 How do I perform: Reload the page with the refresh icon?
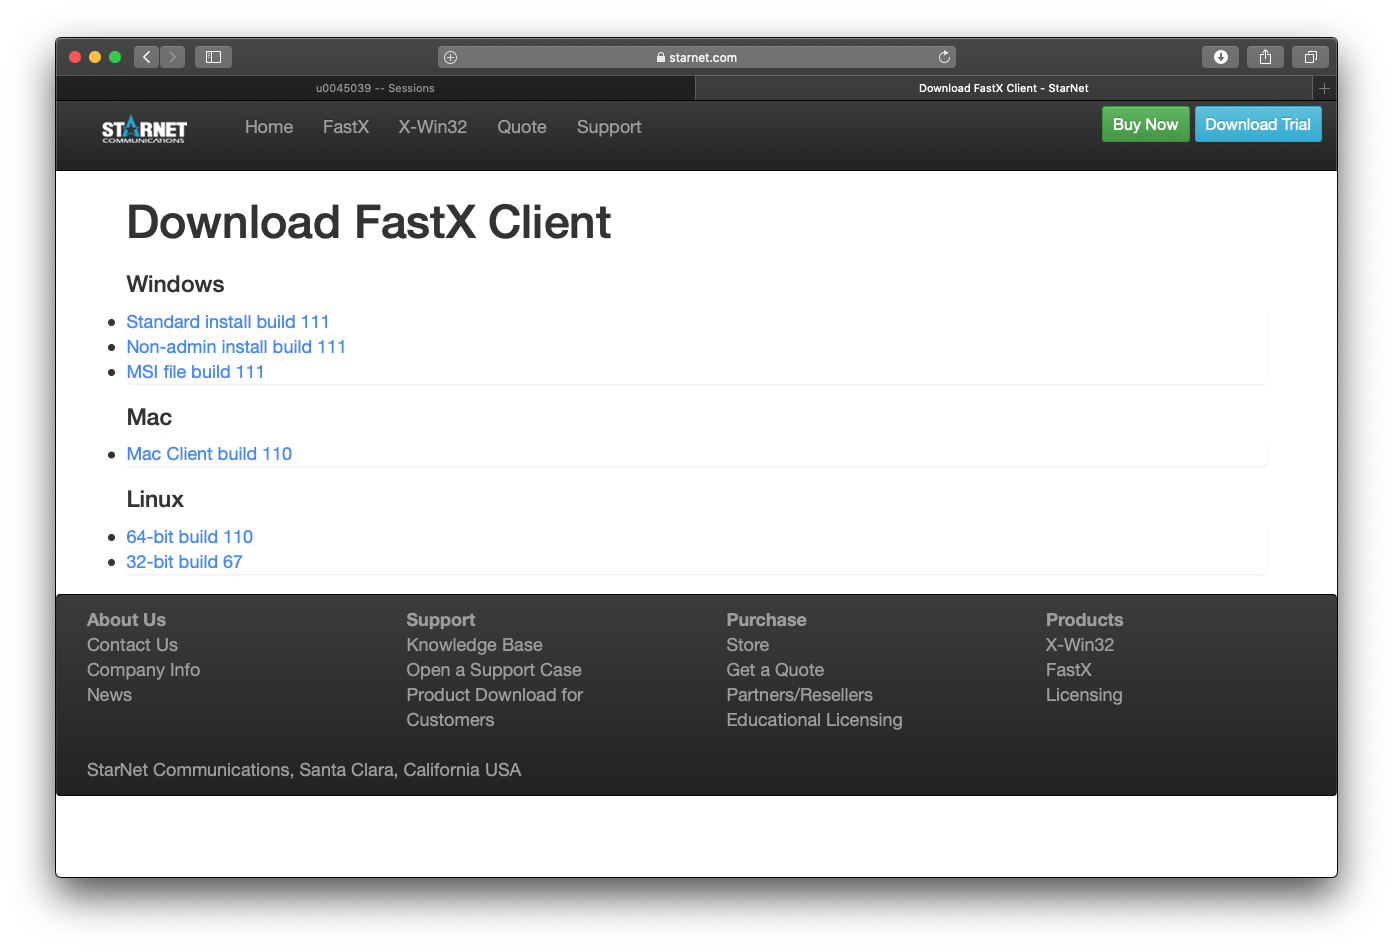944,58
